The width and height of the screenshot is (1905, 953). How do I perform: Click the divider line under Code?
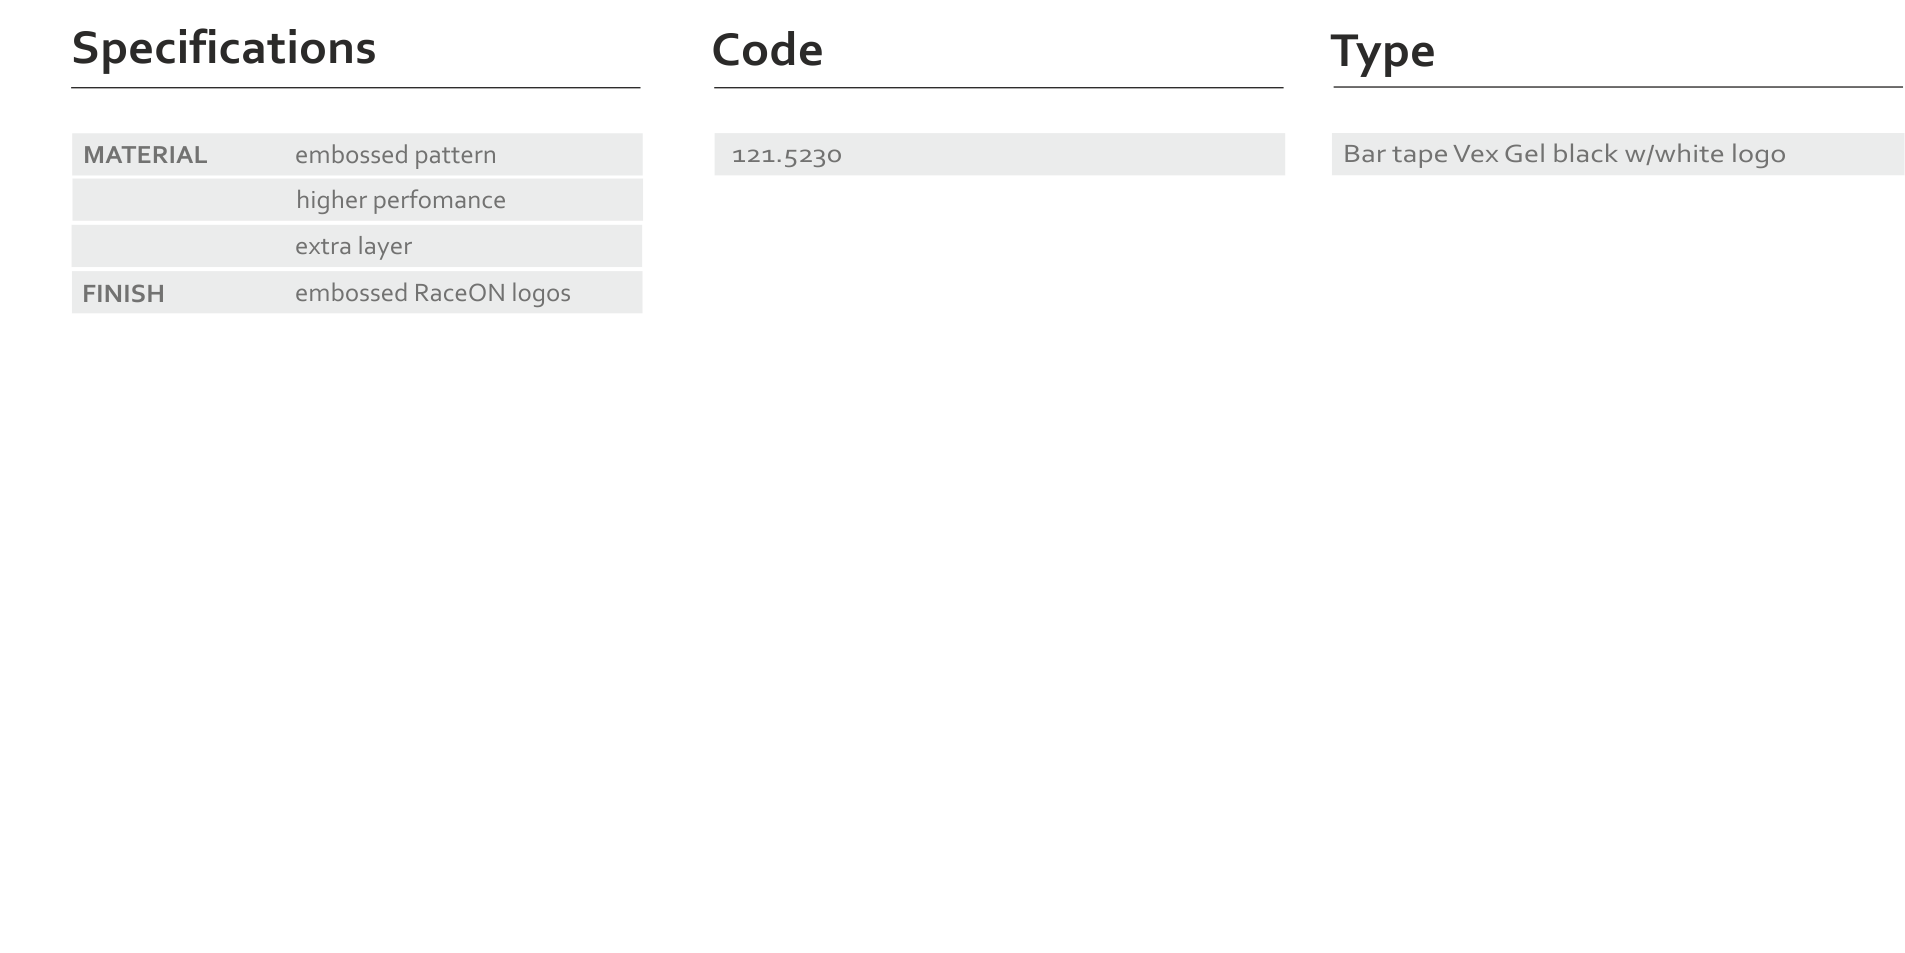coord(999,88)
